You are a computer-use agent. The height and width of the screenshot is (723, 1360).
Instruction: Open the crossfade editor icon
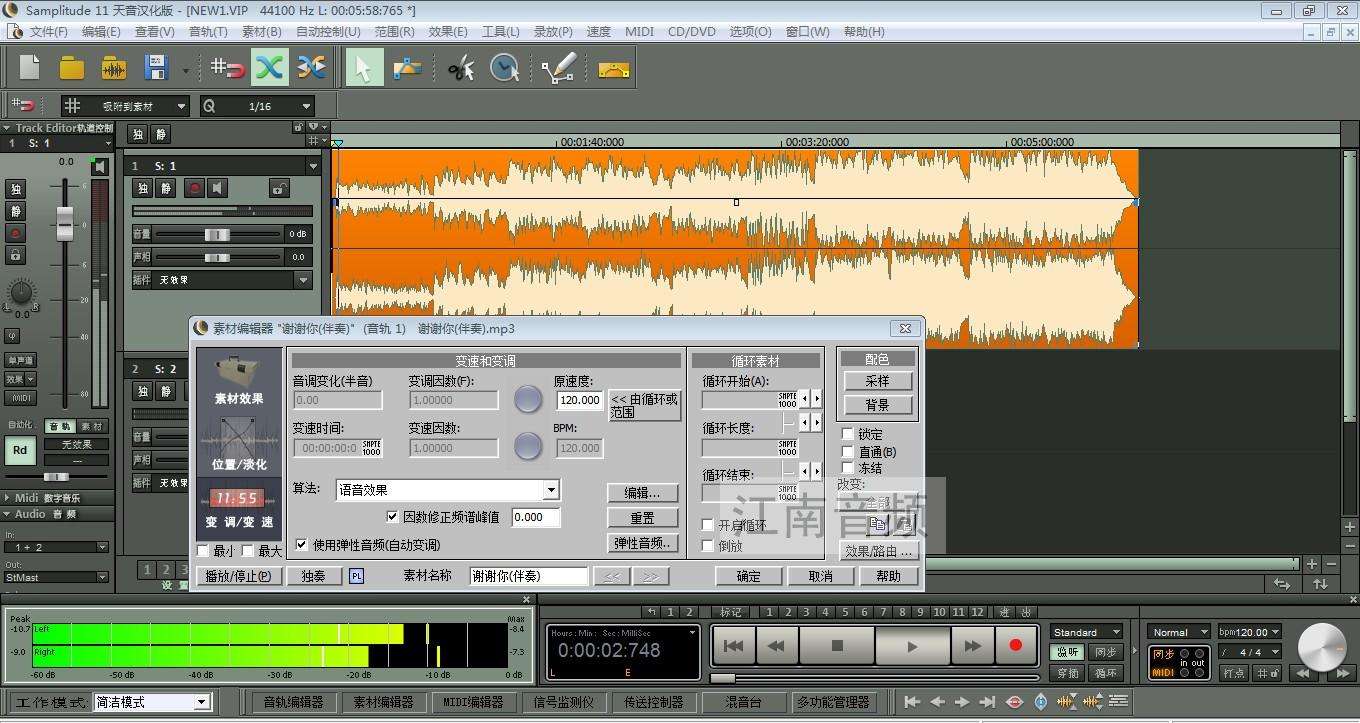tap(311, 68)
